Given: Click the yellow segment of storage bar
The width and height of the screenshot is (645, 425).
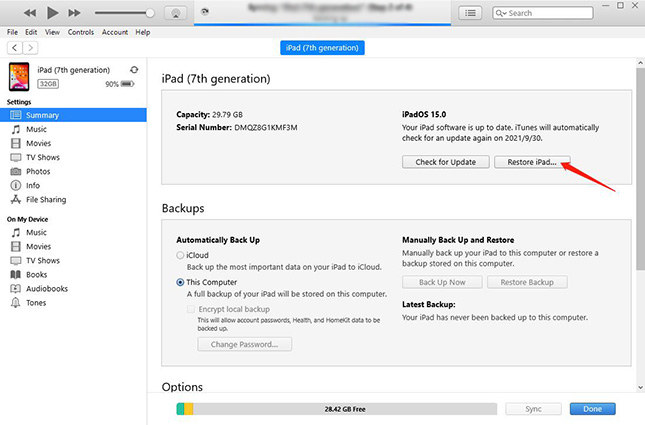Looking at the screenshot, I should pyautogui.click(x=188, y=409).
